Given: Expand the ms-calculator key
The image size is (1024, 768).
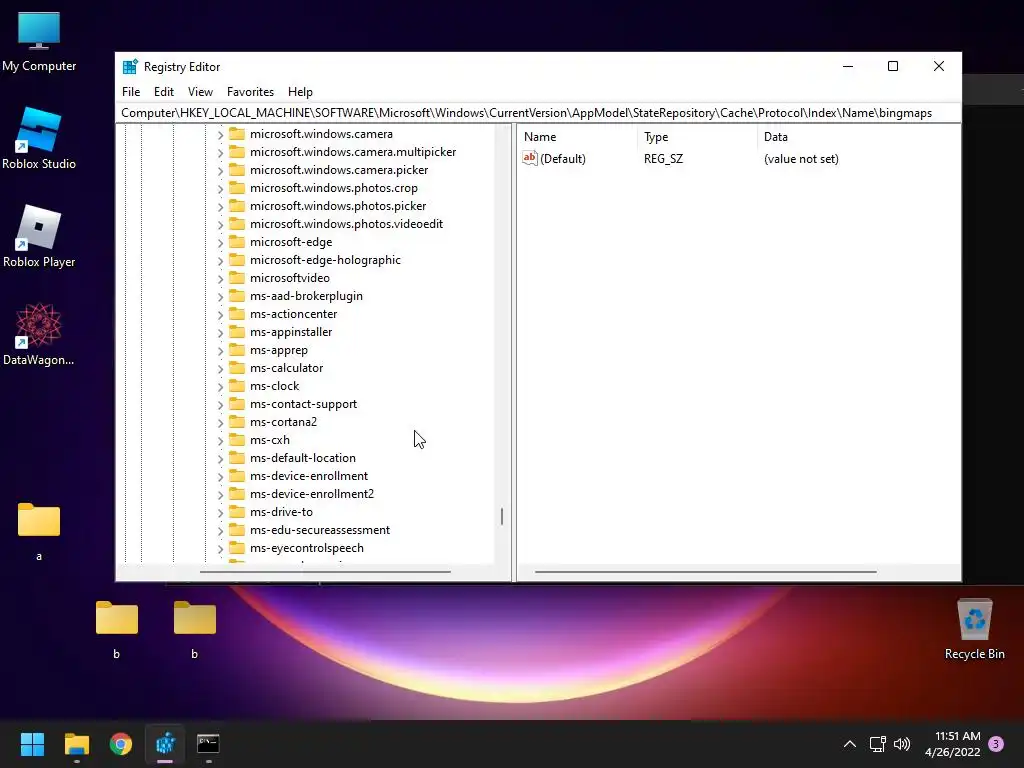Looking at the screenshot, I should click(x=220, y=368).
